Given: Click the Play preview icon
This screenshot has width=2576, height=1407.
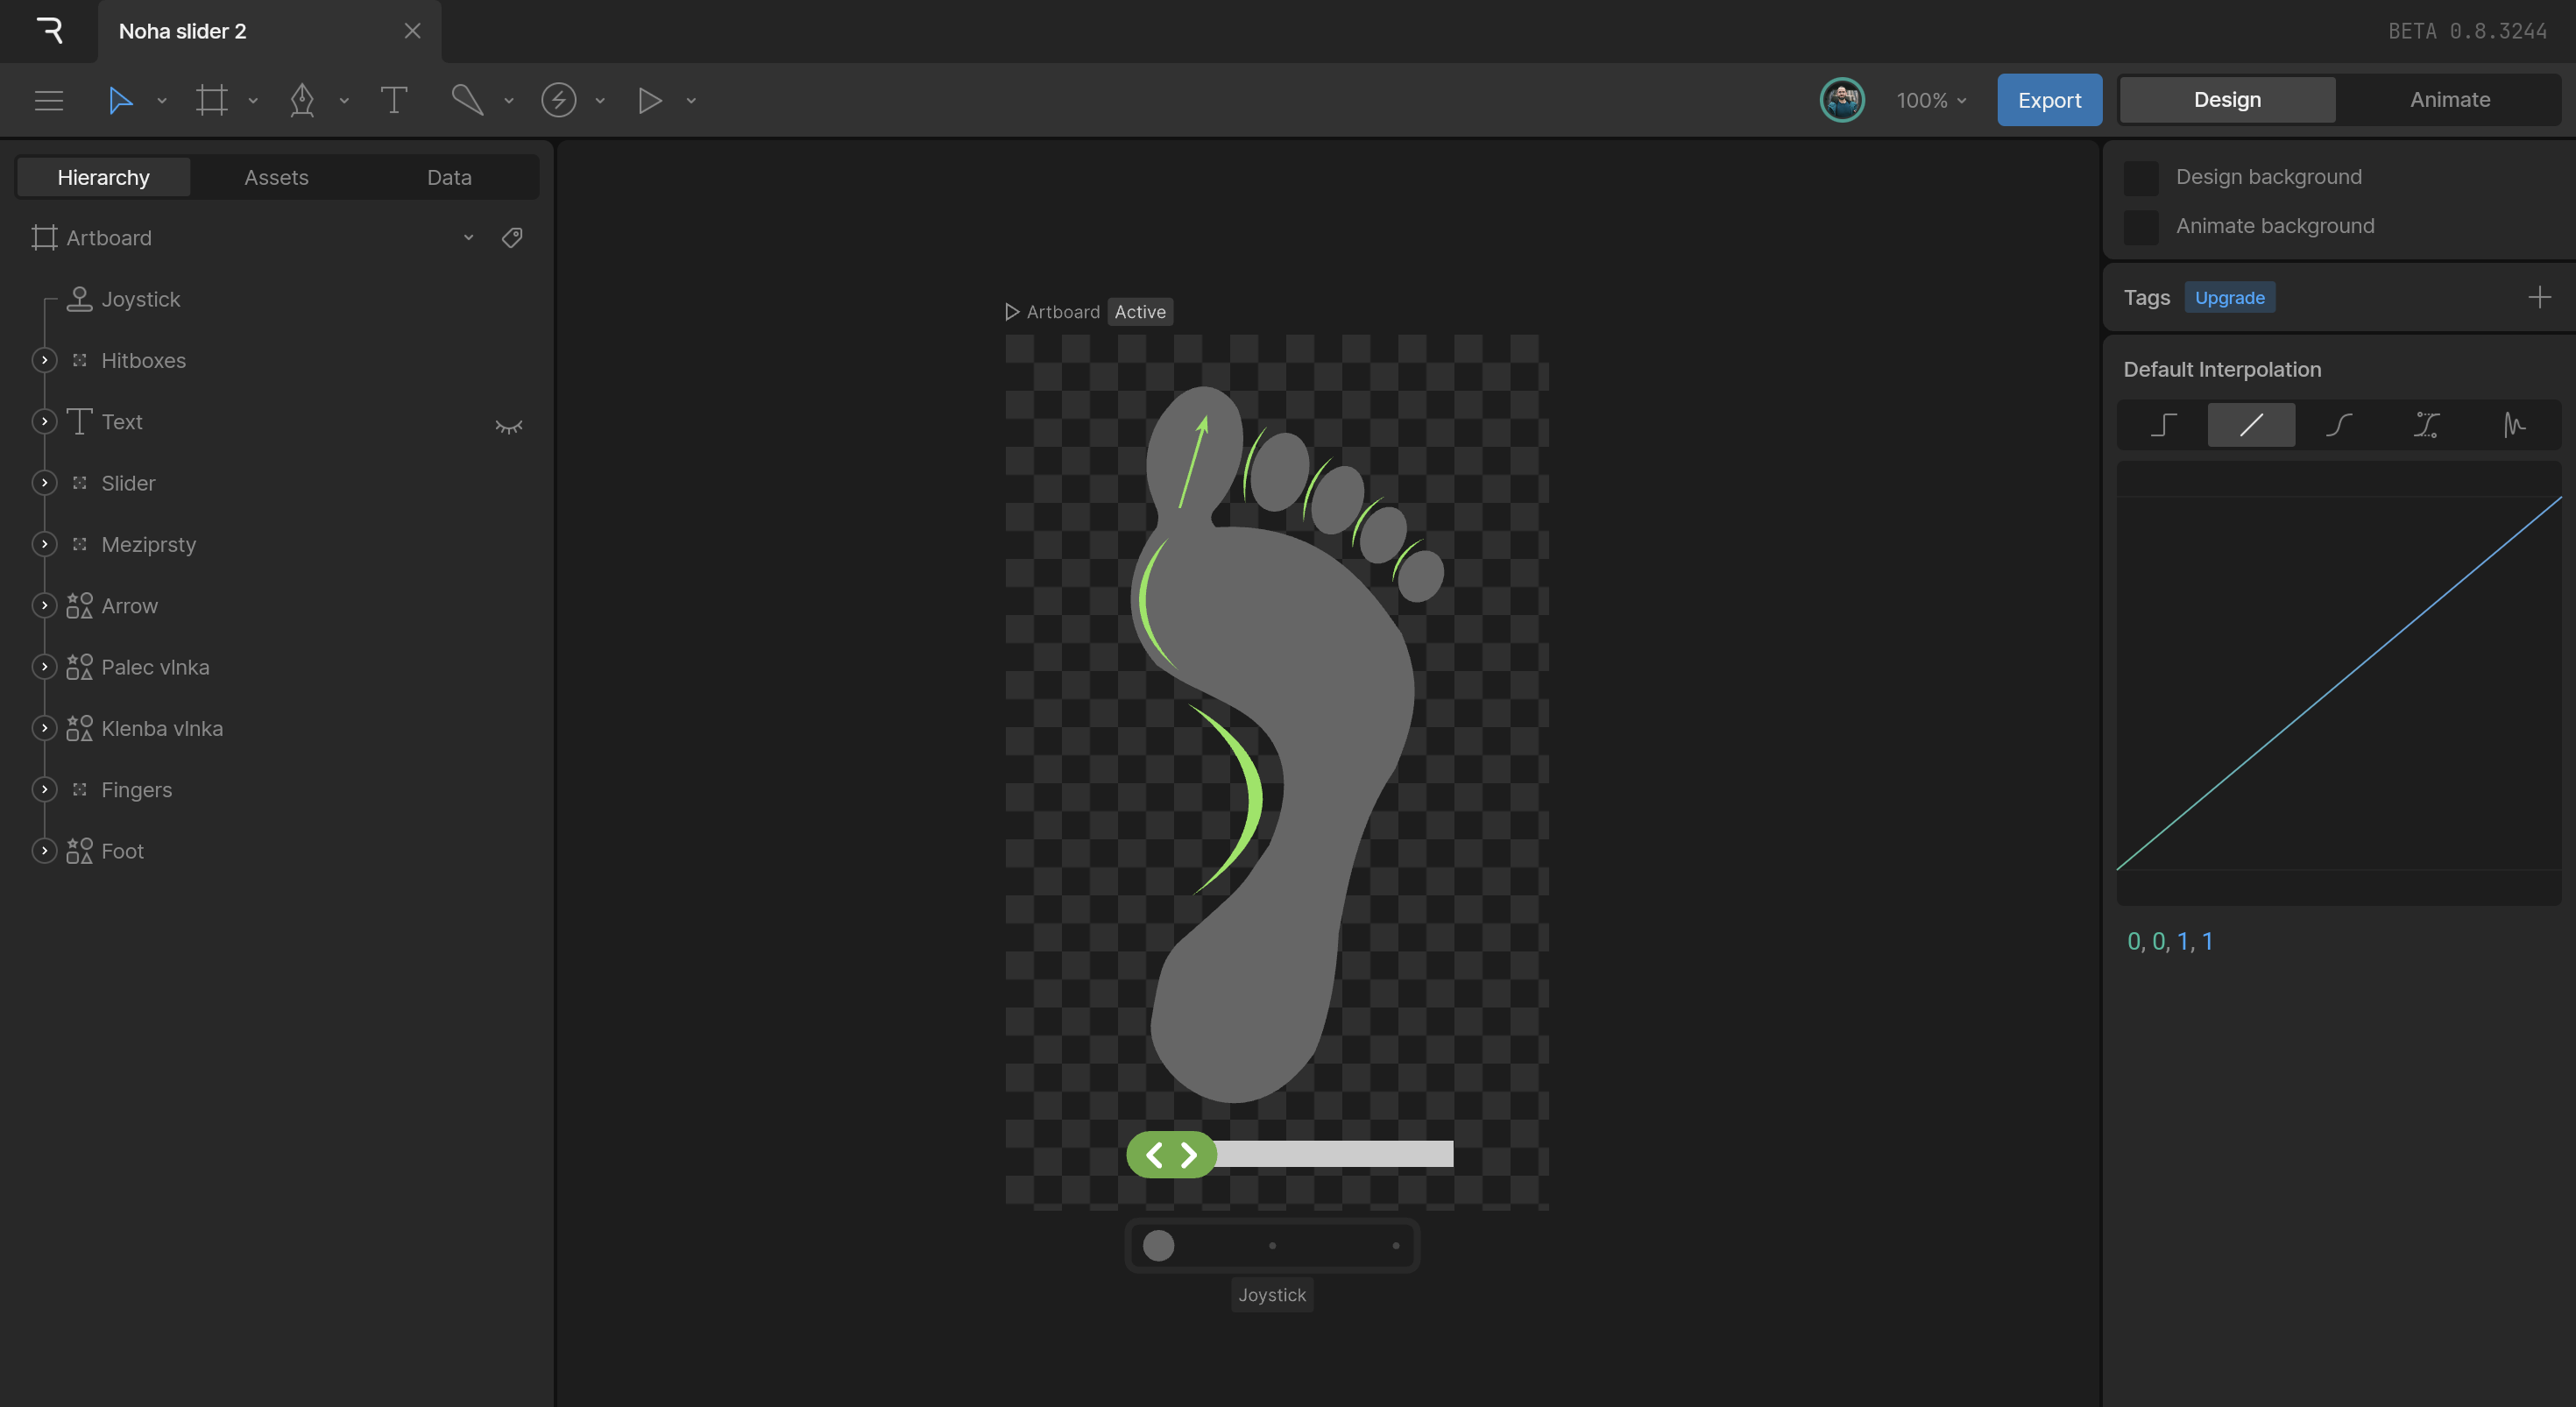Looking at the screenshot, I should click(650, 100).
